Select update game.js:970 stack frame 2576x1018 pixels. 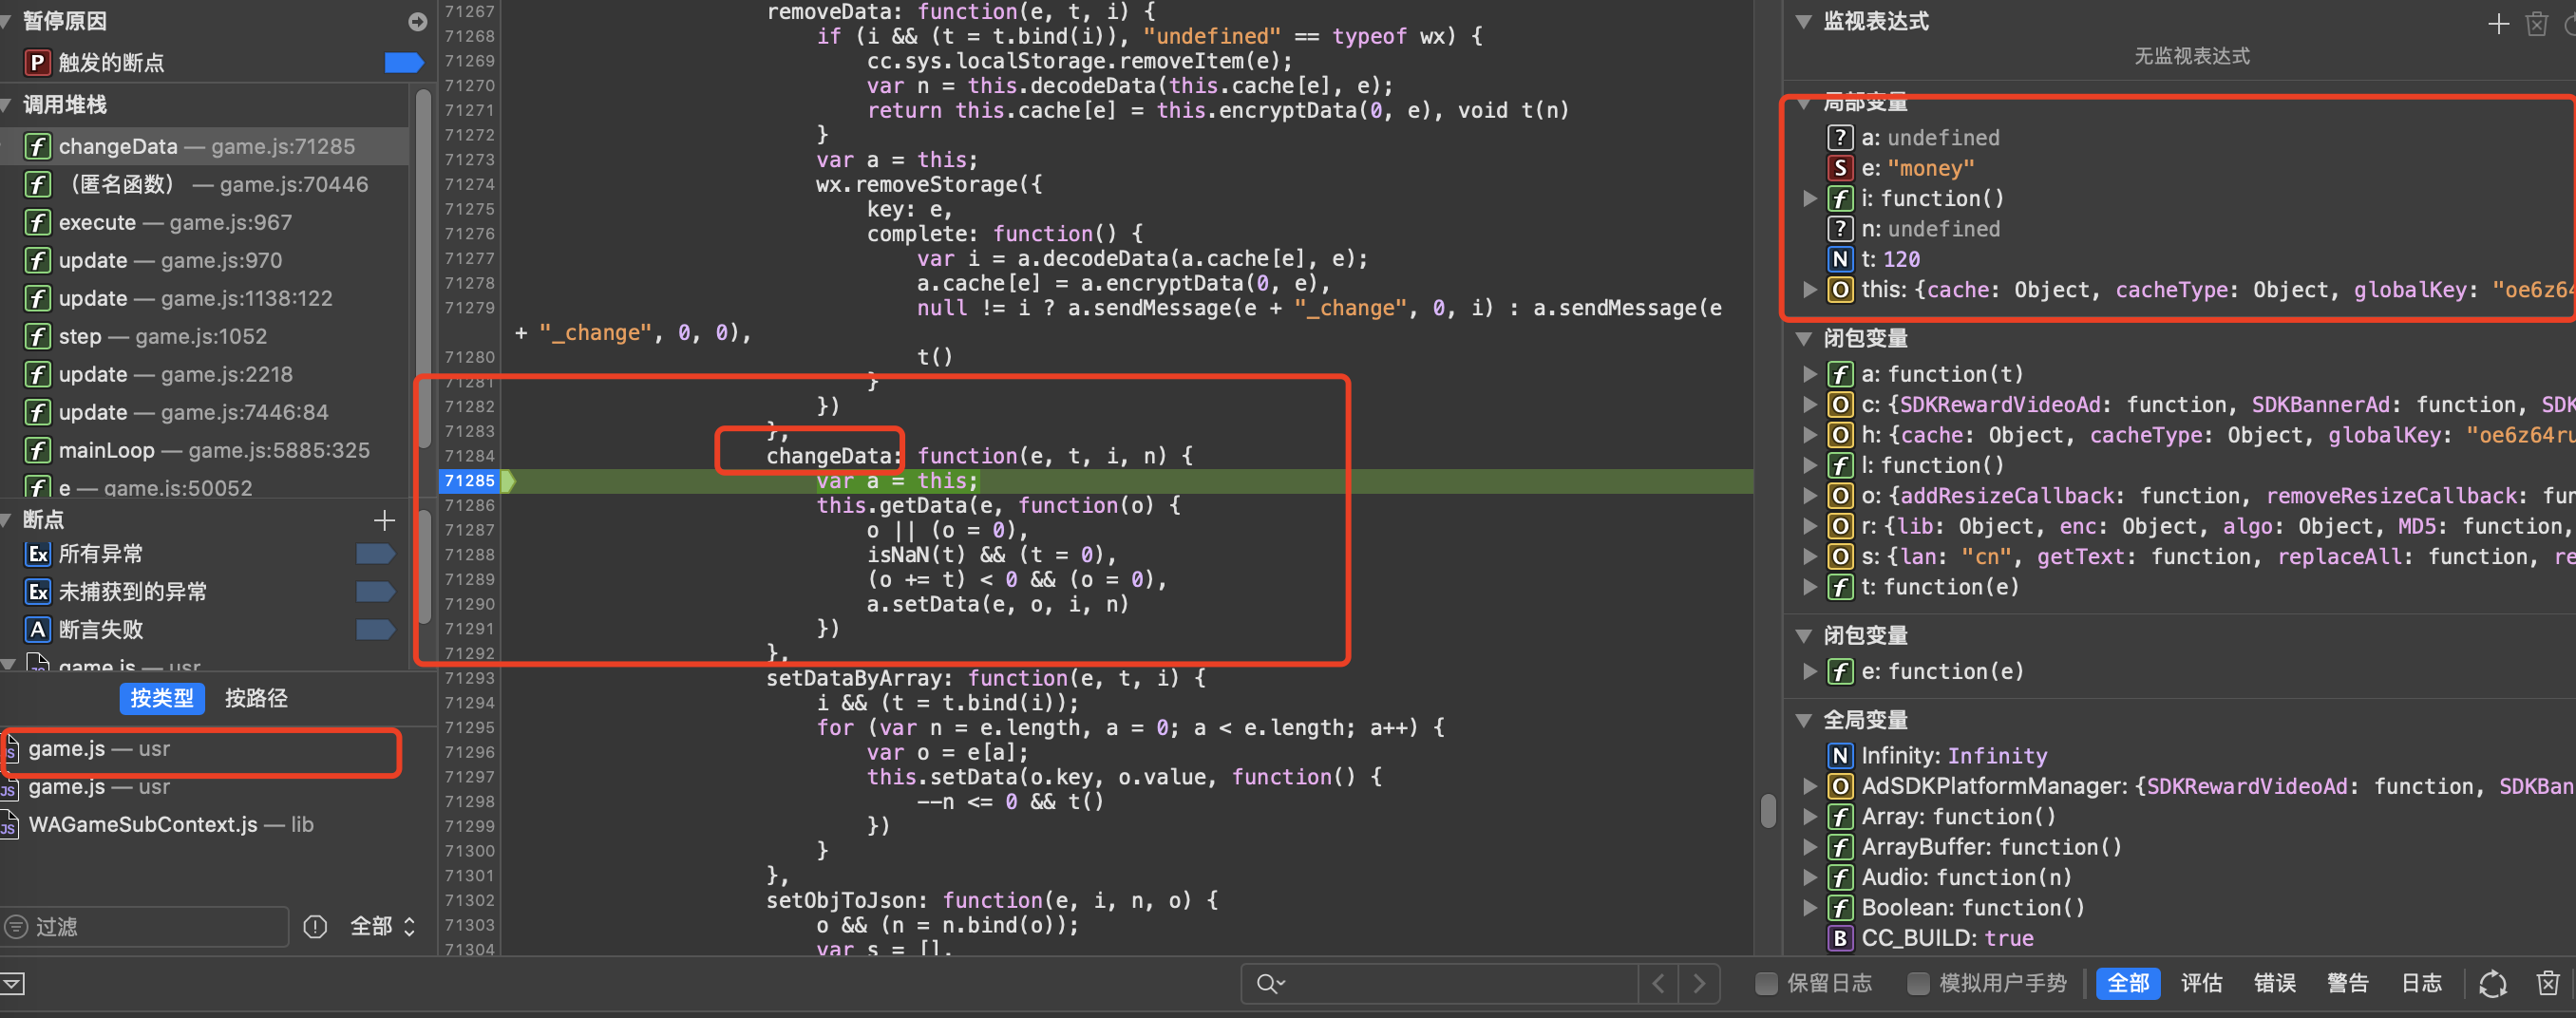(204, 261)
